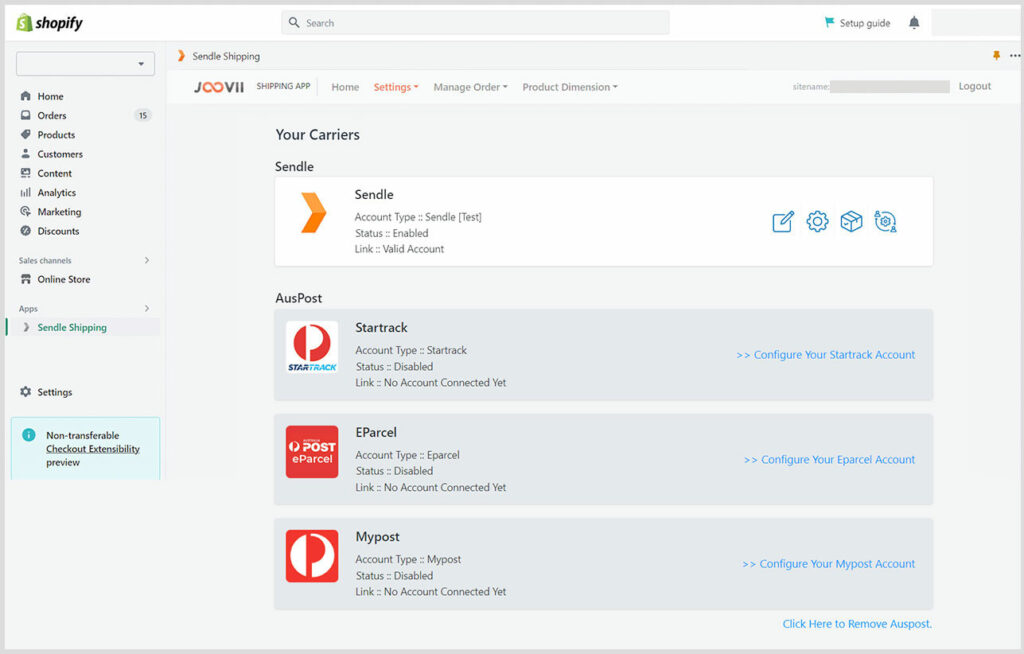Click the 'Your Carriers' heading
Viewport: 1024px width, 654px height.
[x=317, y=135]
